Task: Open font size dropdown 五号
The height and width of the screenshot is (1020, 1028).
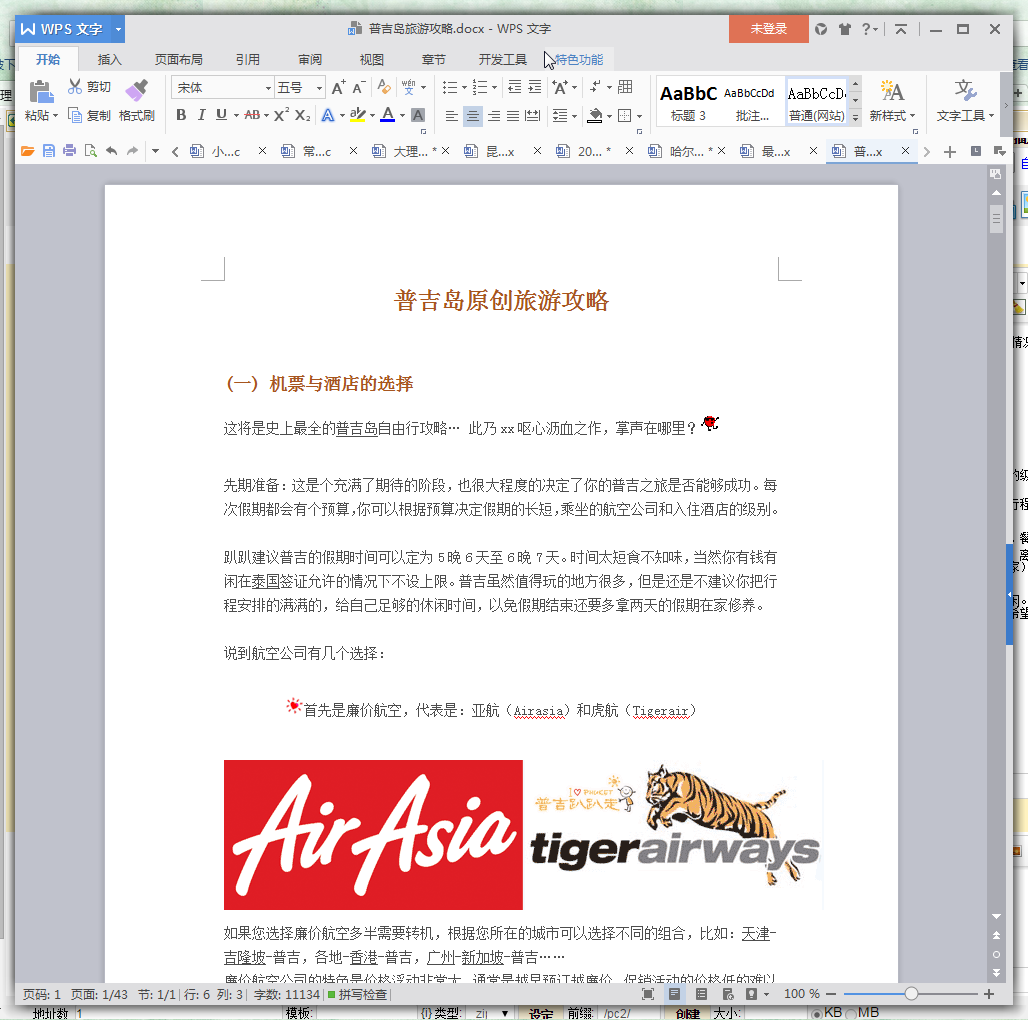Action: [x=319, y=88]
